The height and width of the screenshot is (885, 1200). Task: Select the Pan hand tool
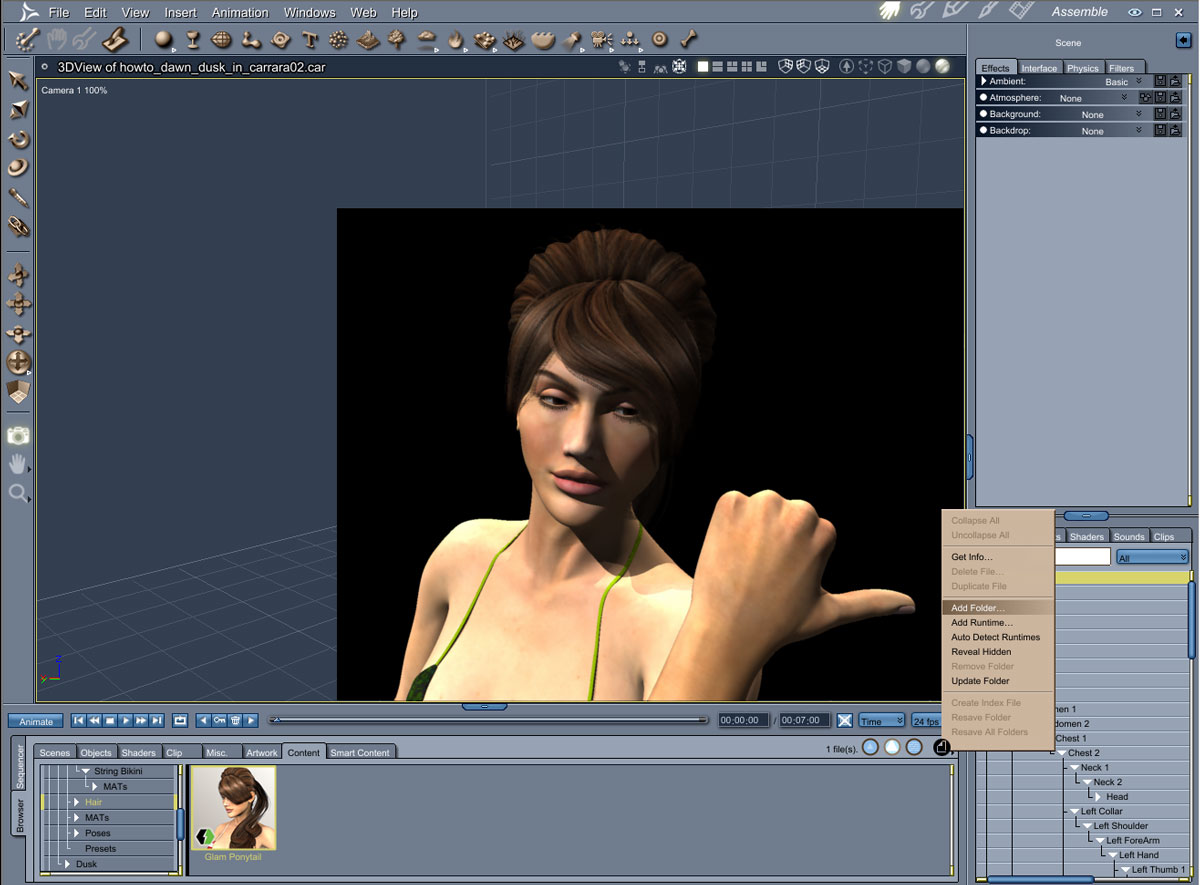click(18, 463)
